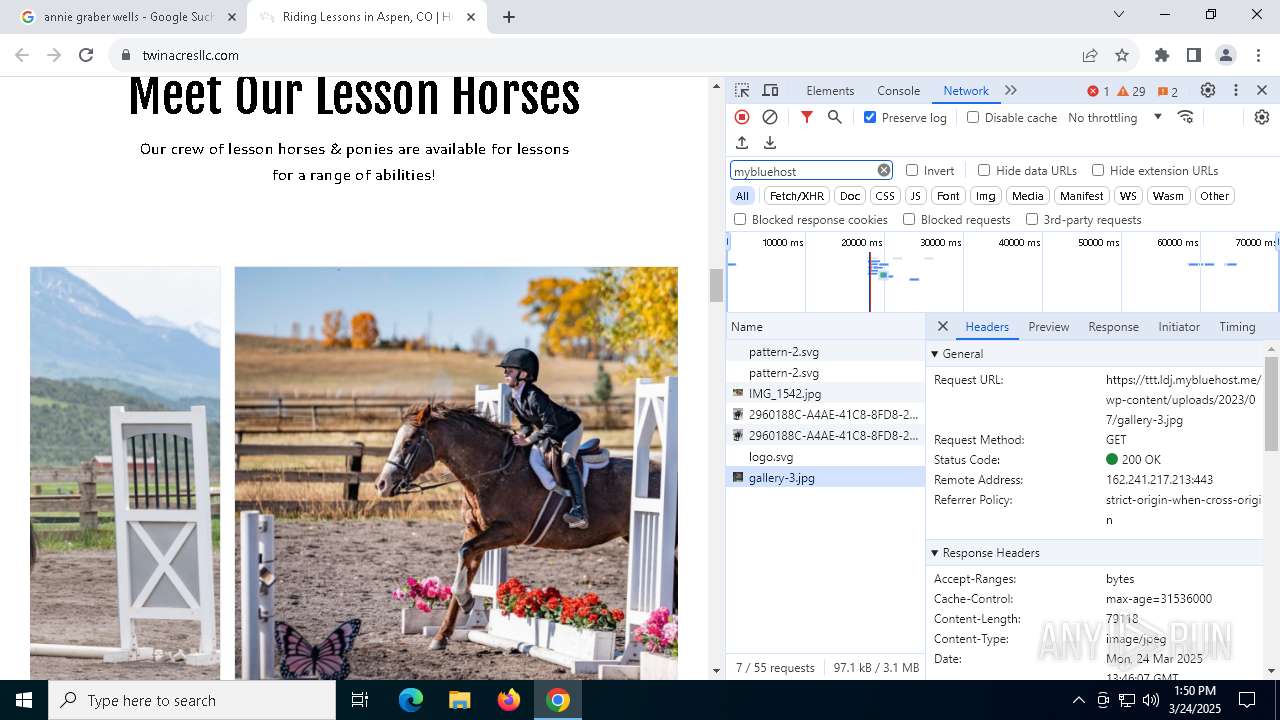The image size is (1280, 720).
Task: Toggle Chrome side panel icon
Action: coord(1194,55)
